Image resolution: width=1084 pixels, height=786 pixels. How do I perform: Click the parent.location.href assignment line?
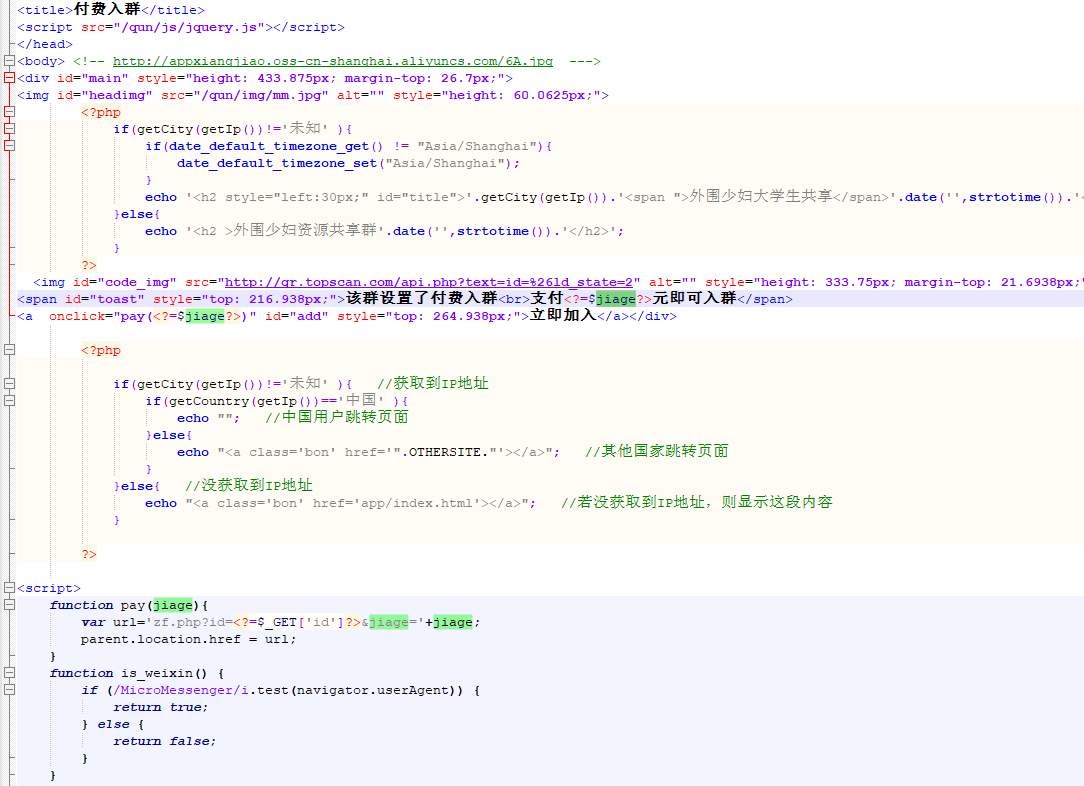[188, 639]
